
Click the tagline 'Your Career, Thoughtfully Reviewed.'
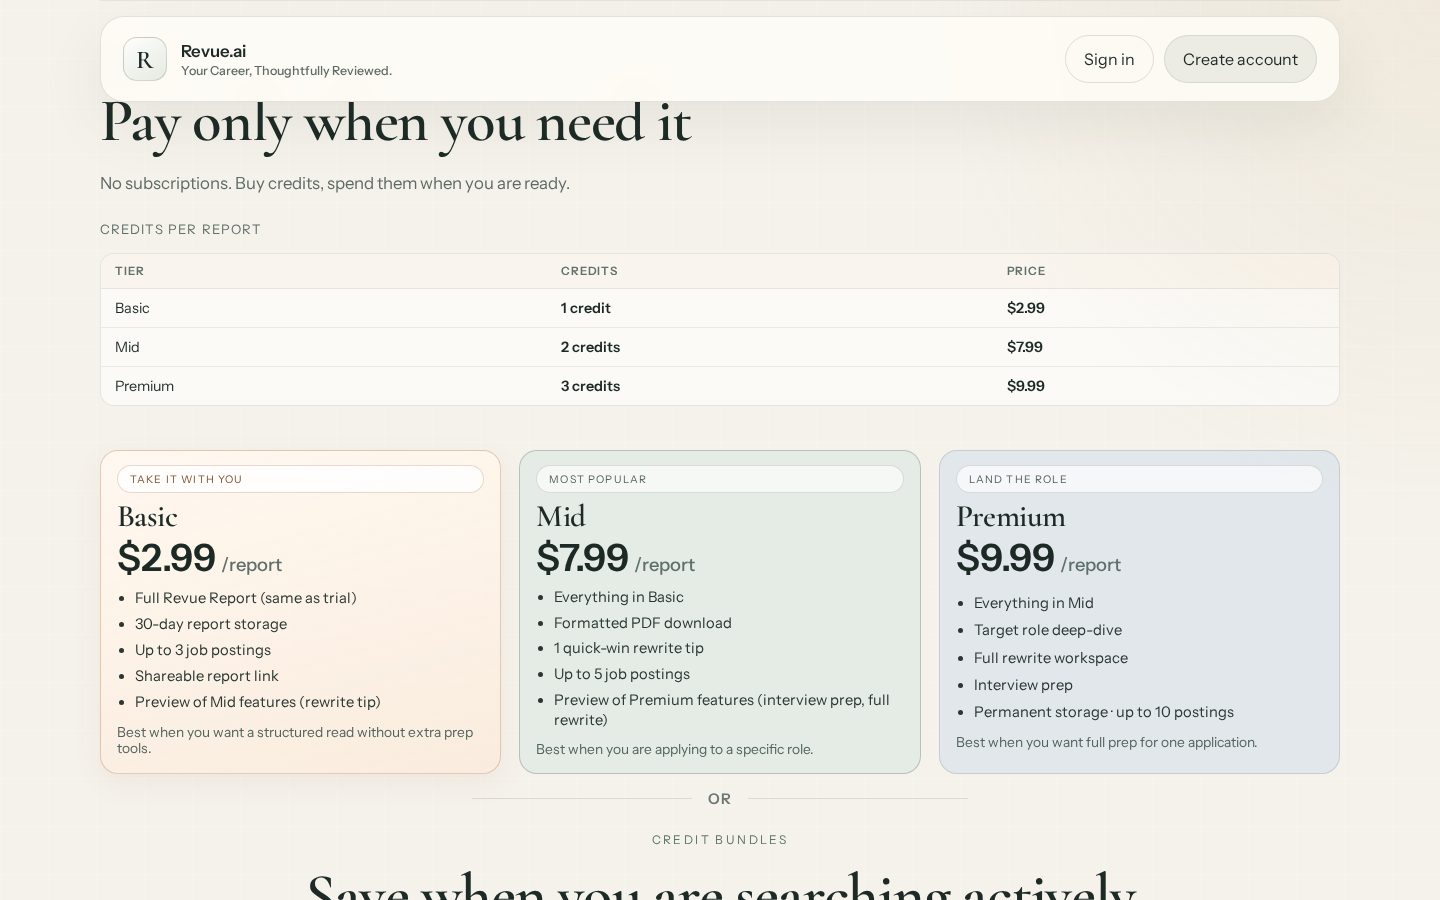286,71
